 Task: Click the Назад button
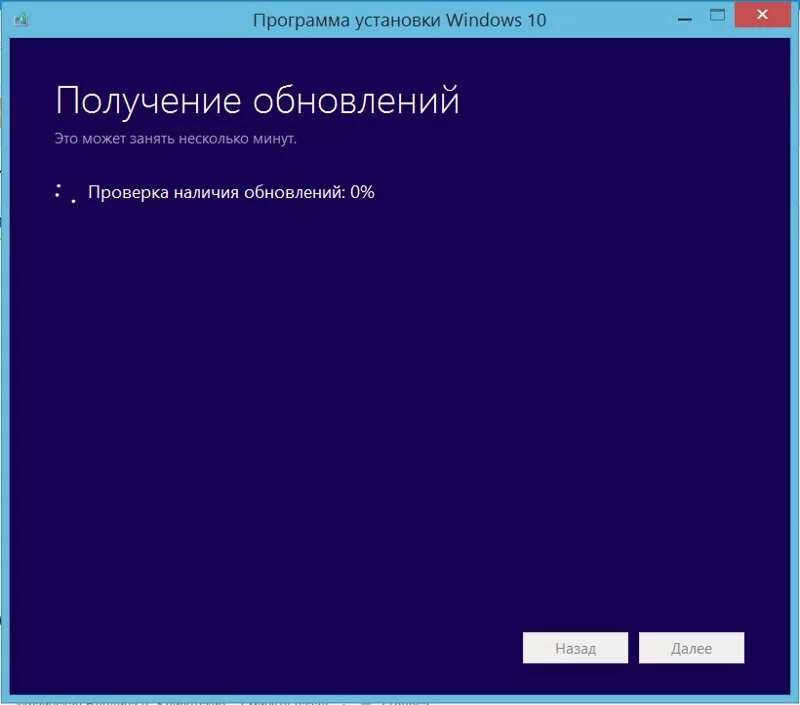[575, 648]
